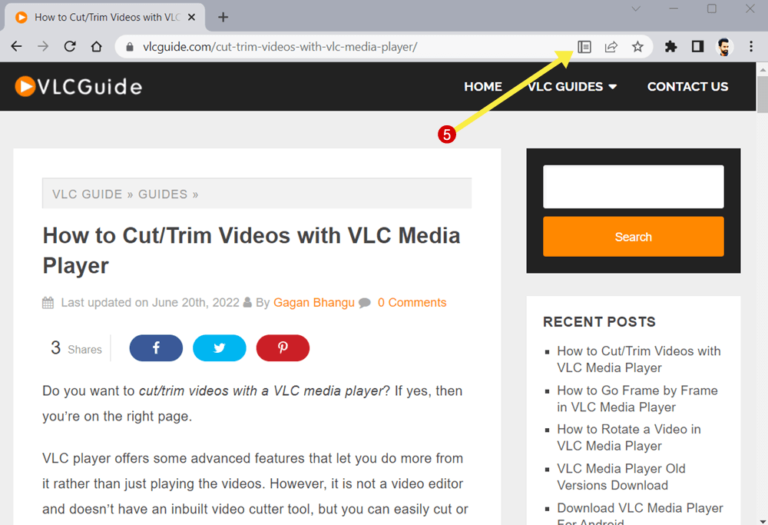The width and height of the screenshot is (768, 525).
Task: Open CONTACT US page
Action: point(688,87)
